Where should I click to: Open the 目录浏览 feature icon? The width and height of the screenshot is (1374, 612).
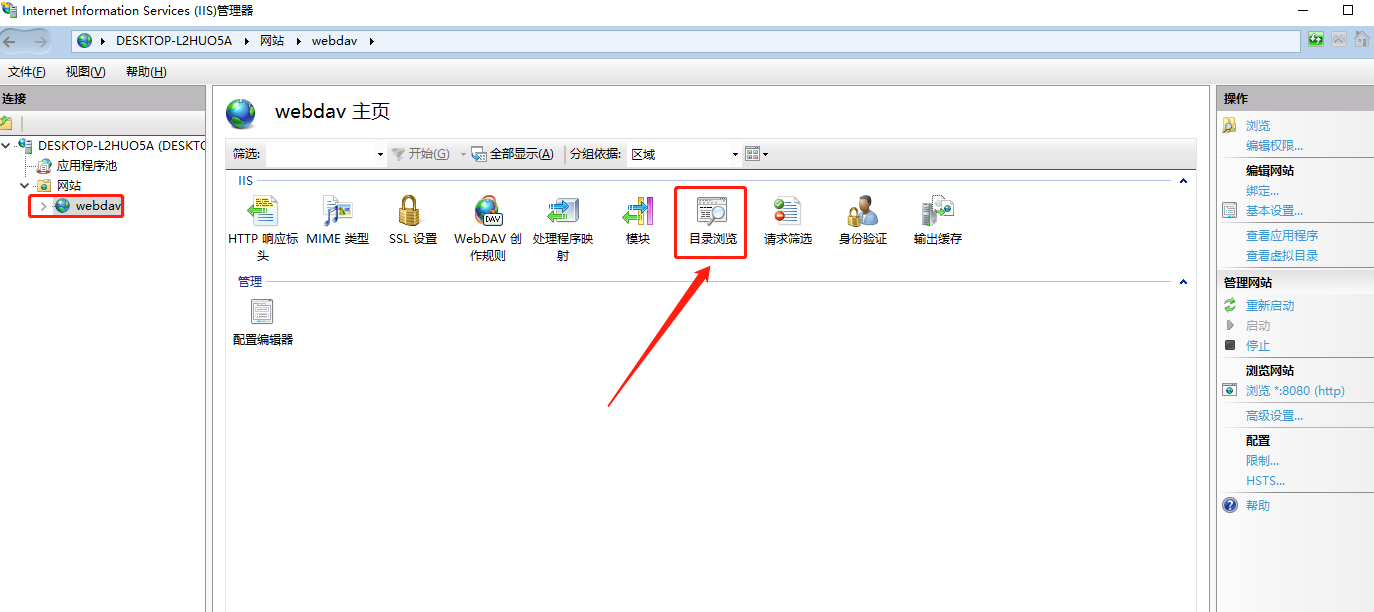(x=712, y=211)
